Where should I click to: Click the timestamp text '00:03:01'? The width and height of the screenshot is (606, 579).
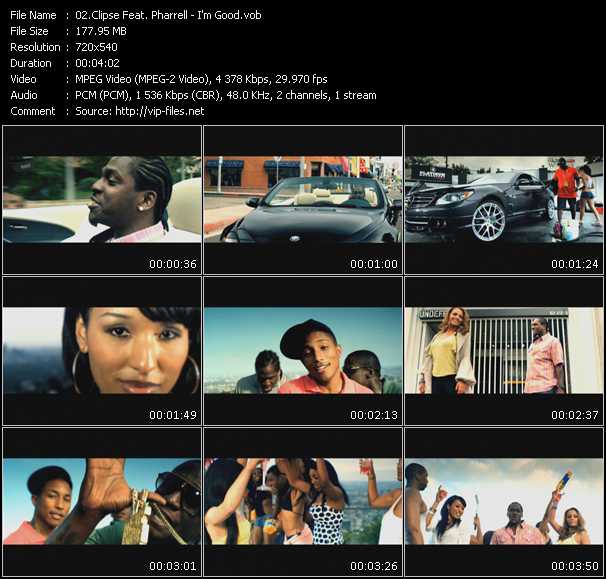coord(173,566)
